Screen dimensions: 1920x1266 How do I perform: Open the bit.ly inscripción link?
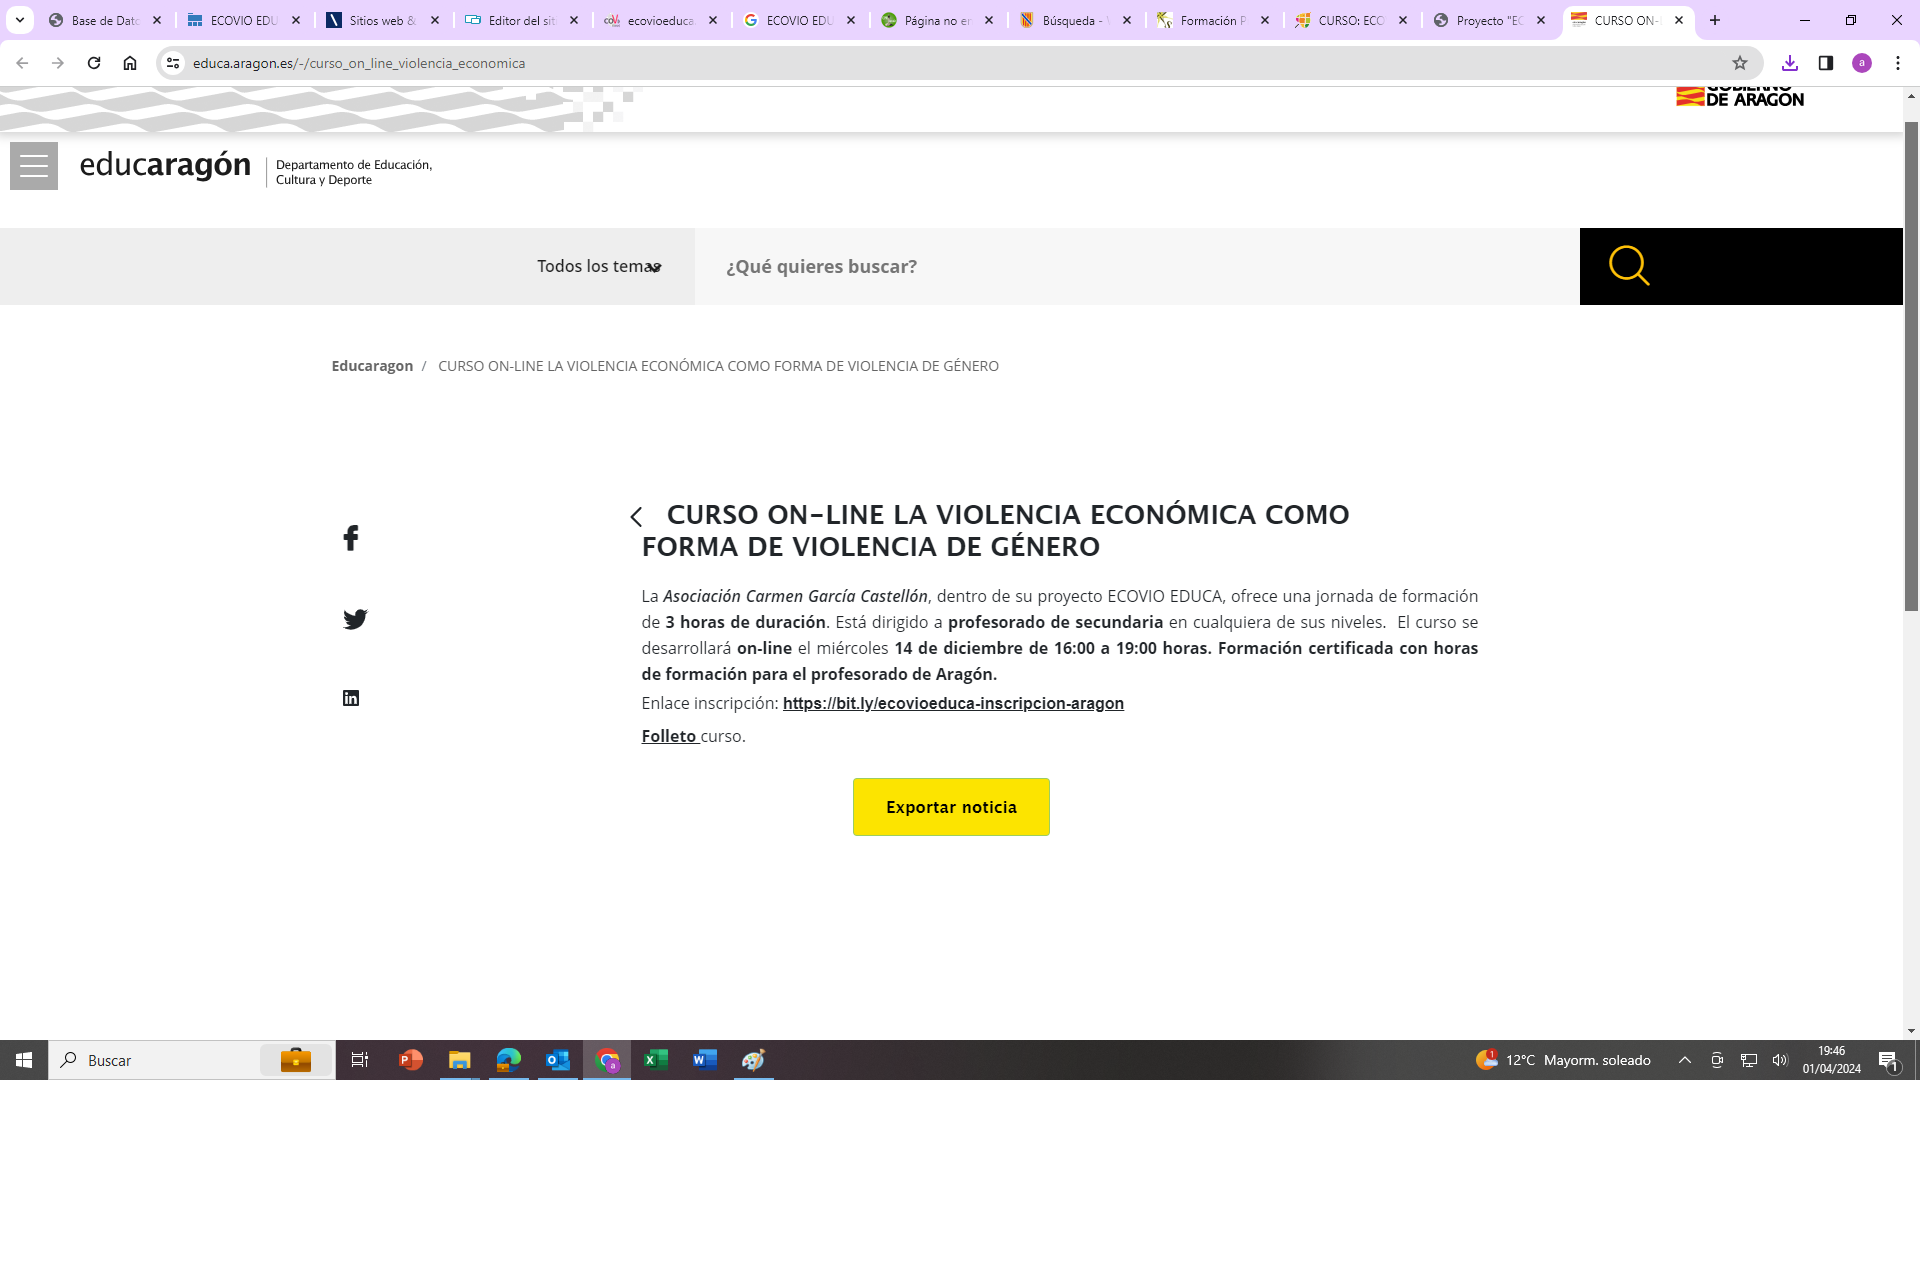click(x=953, y=703)
